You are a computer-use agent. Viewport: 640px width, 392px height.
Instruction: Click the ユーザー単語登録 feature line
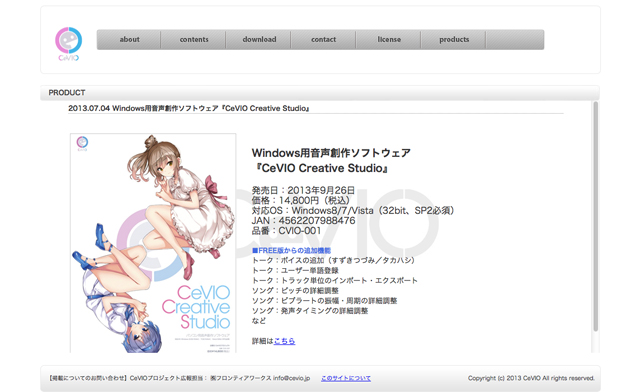[295, 270]
